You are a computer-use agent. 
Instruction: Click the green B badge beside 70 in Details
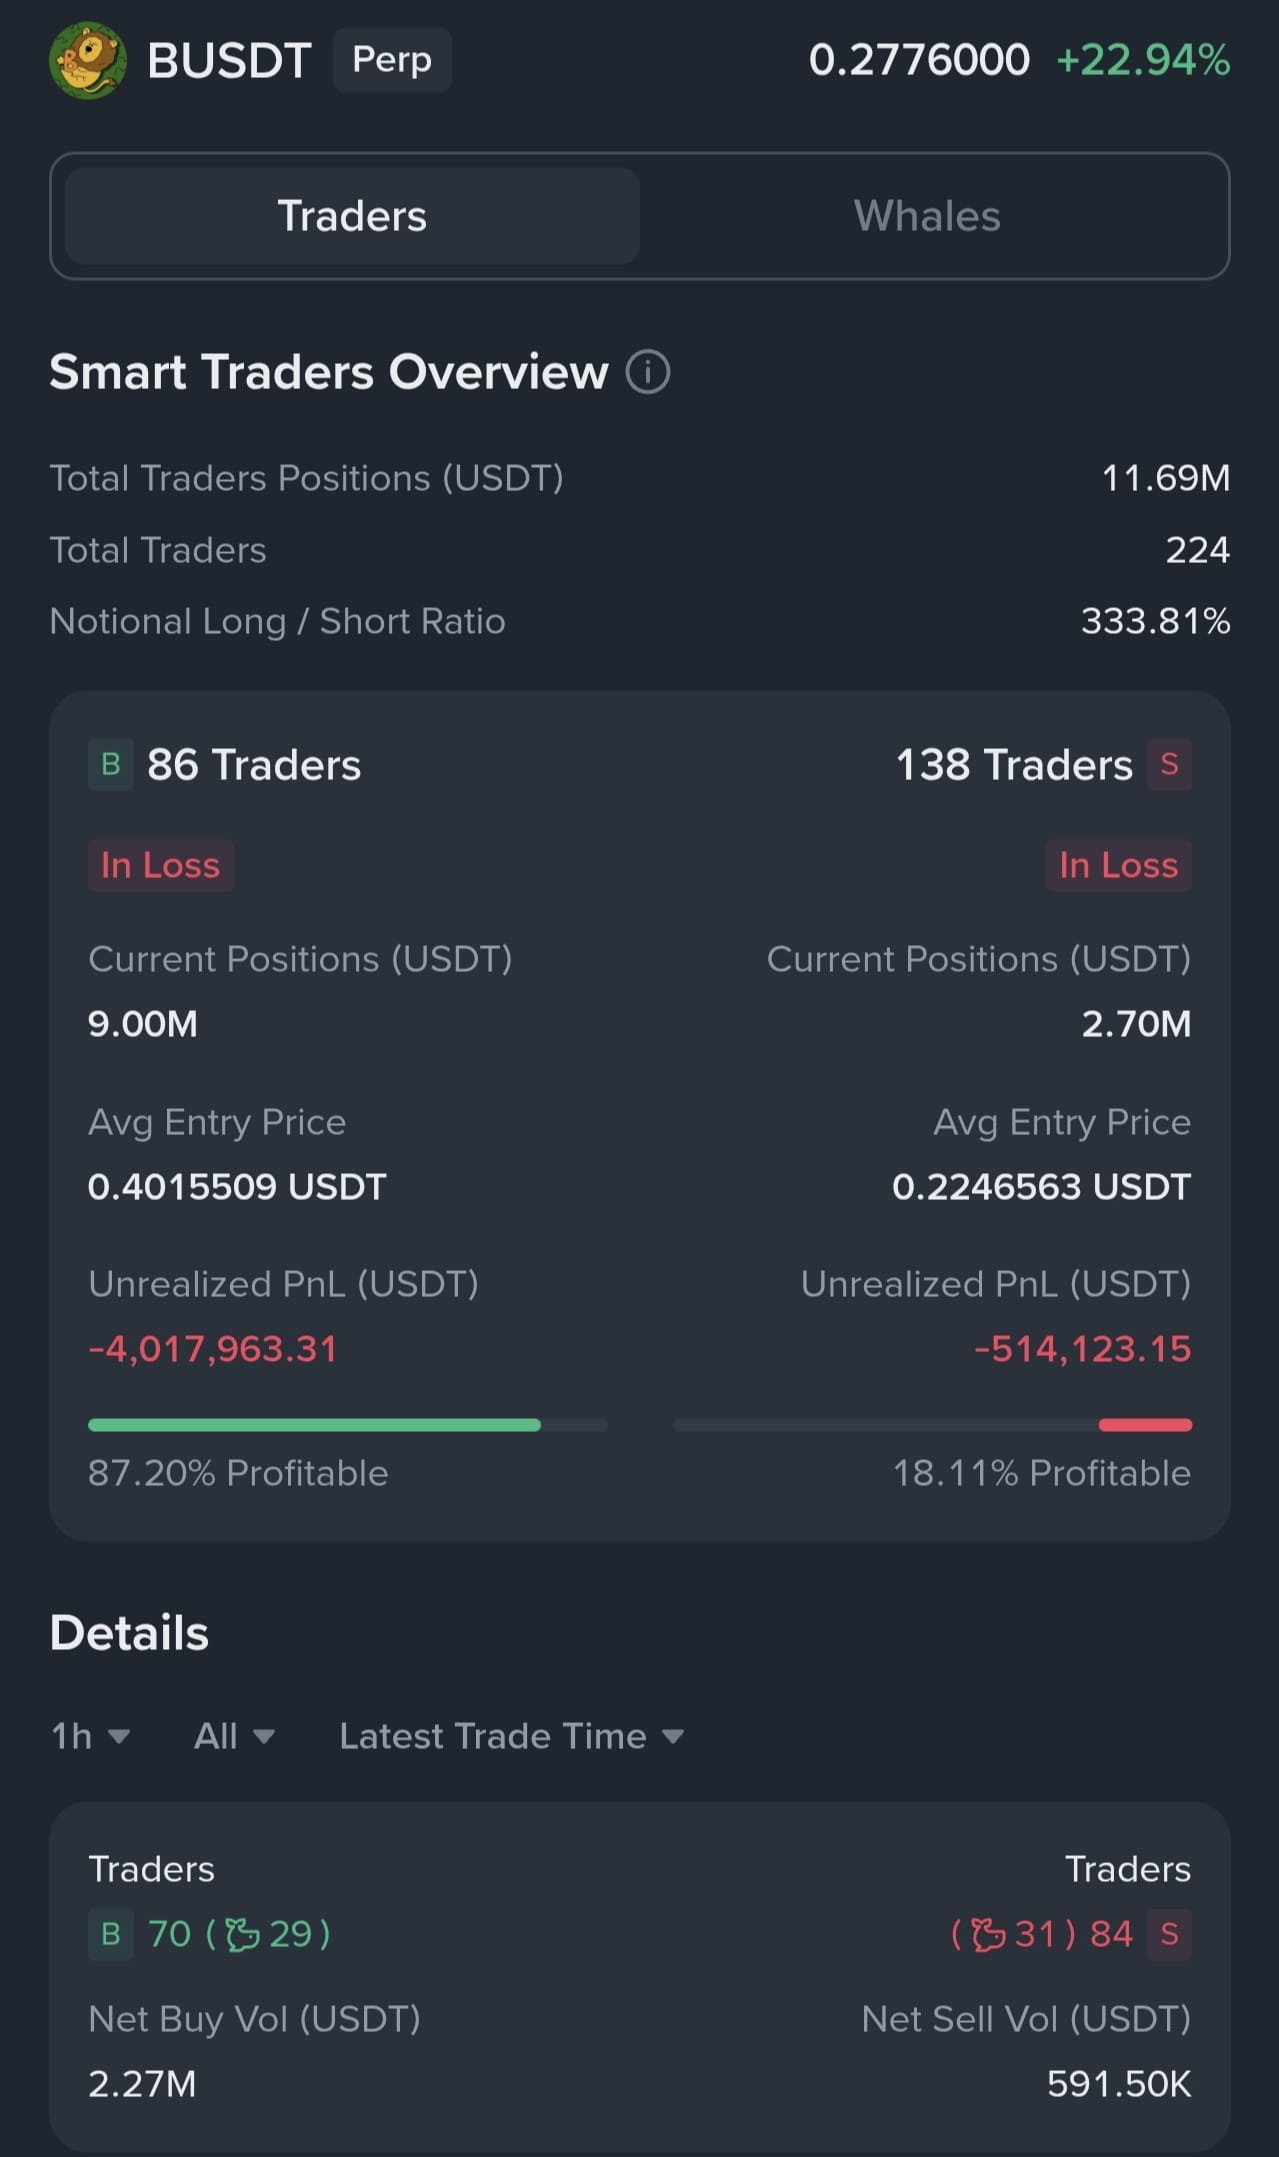[x=111, y=1934]
